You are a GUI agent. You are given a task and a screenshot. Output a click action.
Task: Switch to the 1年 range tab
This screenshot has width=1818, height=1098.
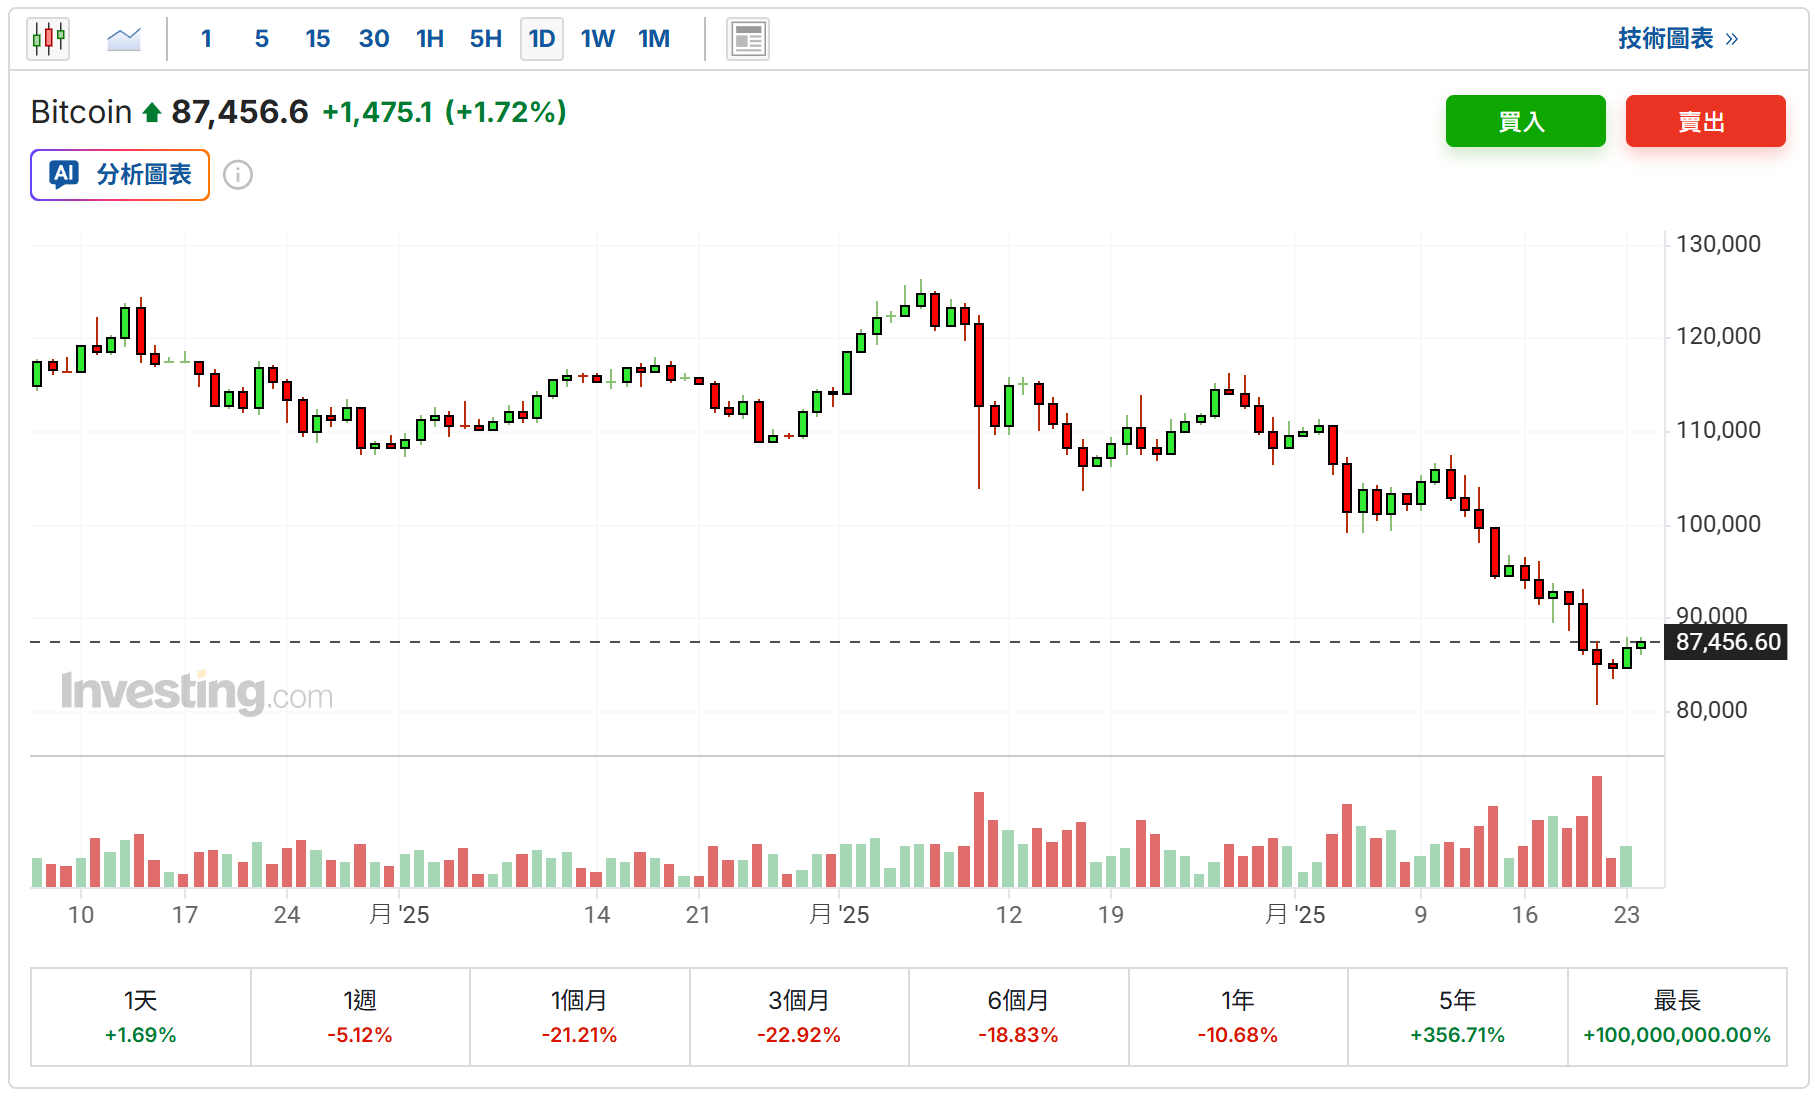tap(1238, 1016)
